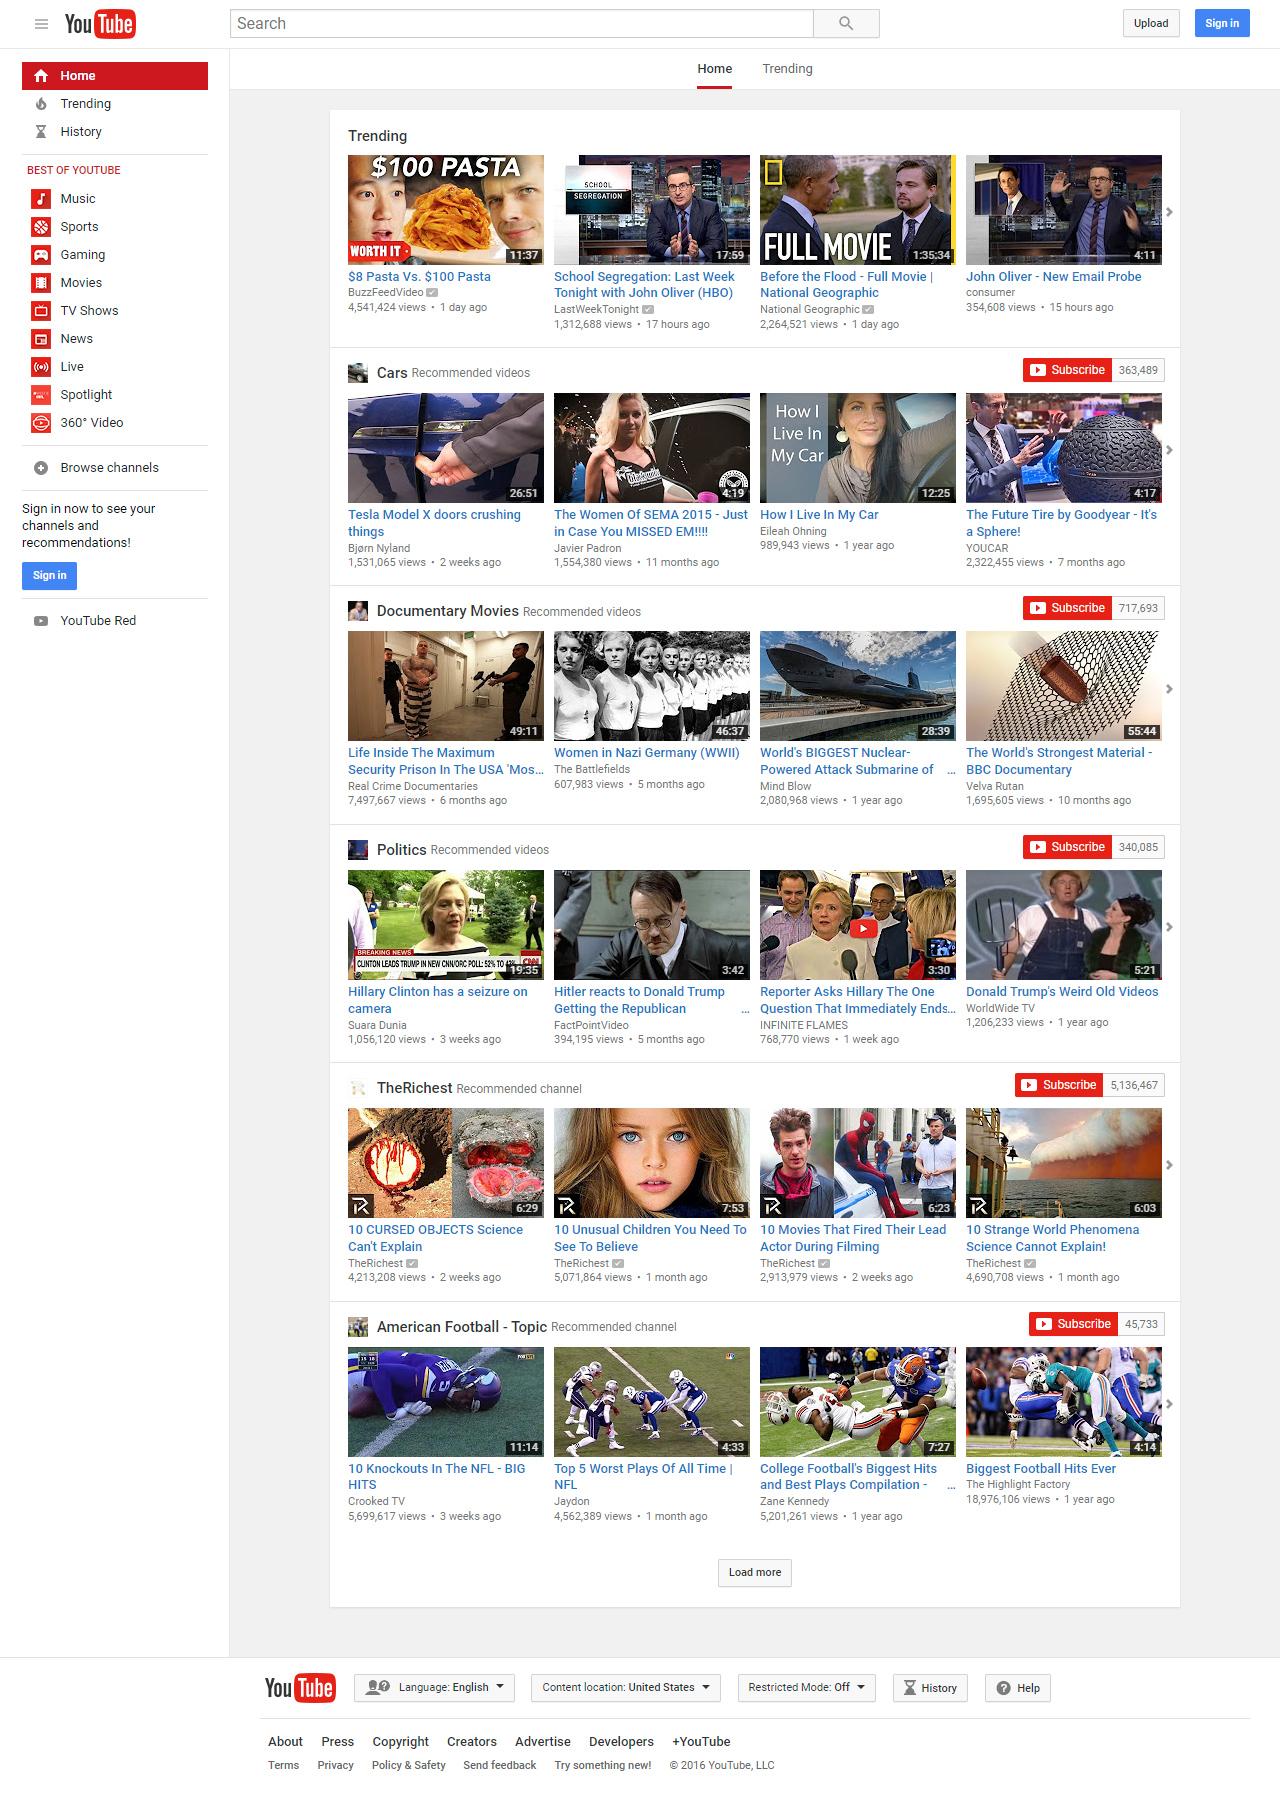Screen dimensions: 1280x1803
Task: Open the $100 Pasta video thumbnail
Action: [446, 210]
